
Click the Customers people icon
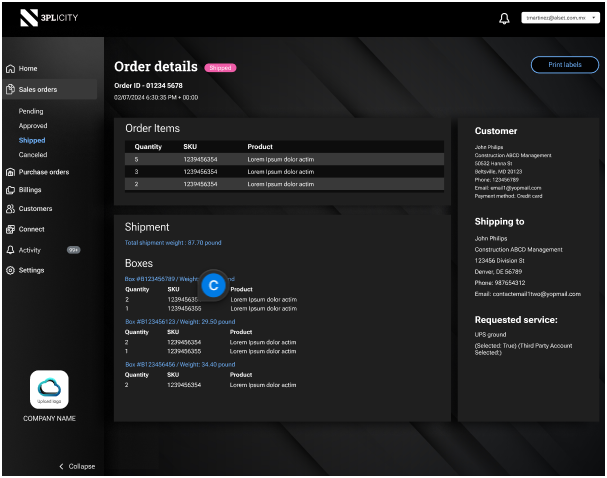pyautogui.click(x=10, y=209)
